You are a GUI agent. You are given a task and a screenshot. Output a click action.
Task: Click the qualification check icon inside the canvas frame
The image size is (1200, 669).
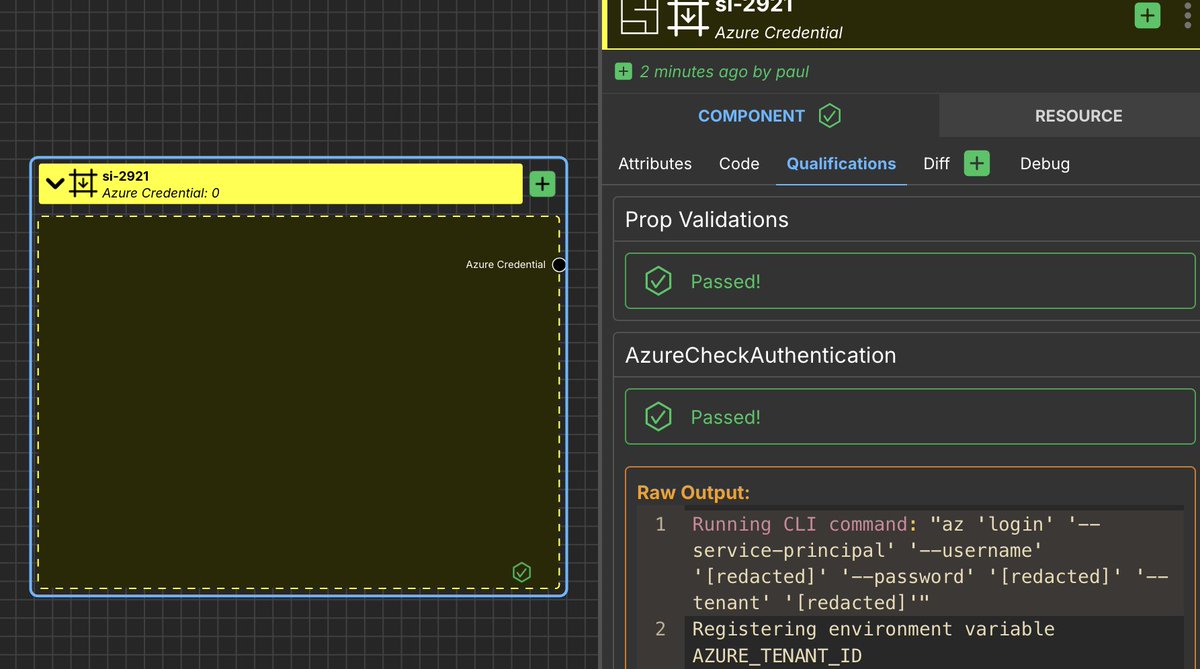coord(521,572)
